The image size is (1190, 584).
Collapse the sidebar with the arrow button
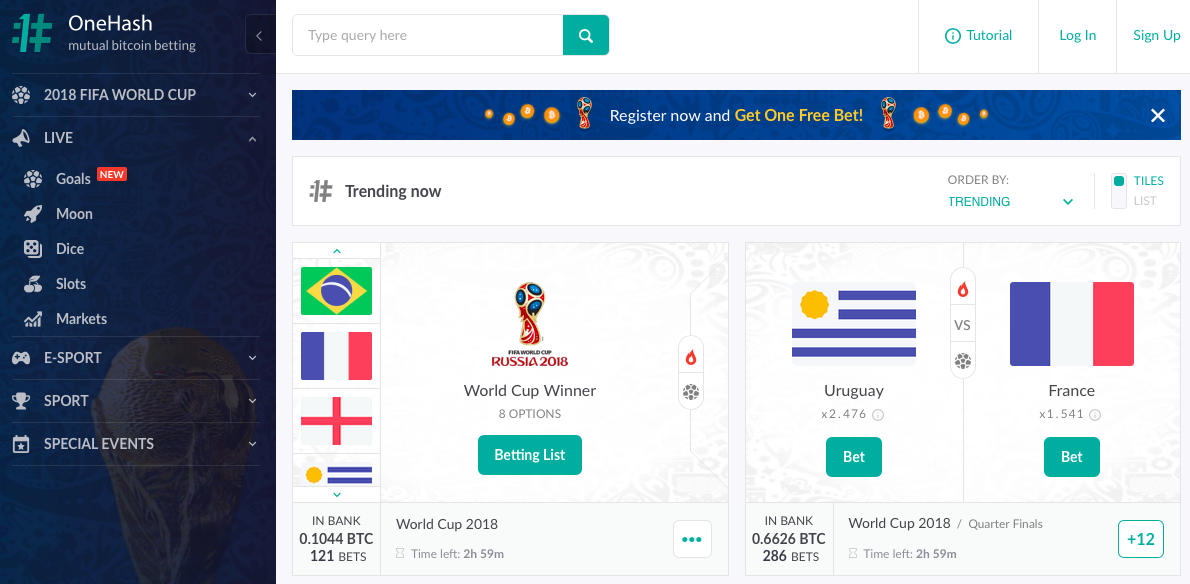click(260, 35)
